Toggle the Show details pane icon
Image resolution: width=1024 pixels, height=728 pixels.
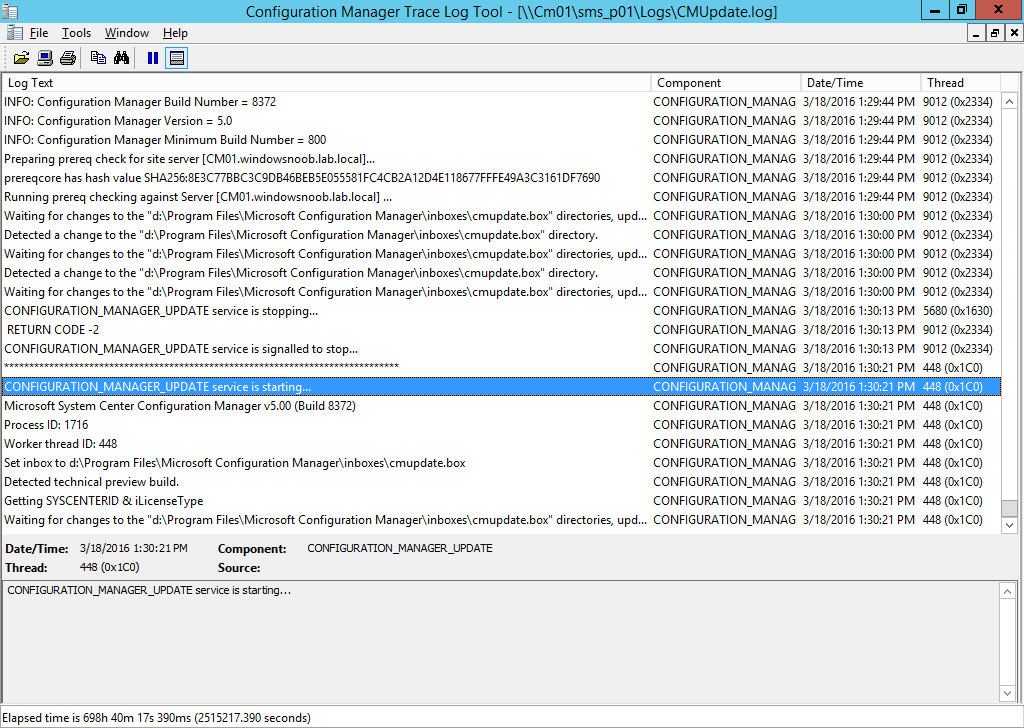(x=176, y=58)
